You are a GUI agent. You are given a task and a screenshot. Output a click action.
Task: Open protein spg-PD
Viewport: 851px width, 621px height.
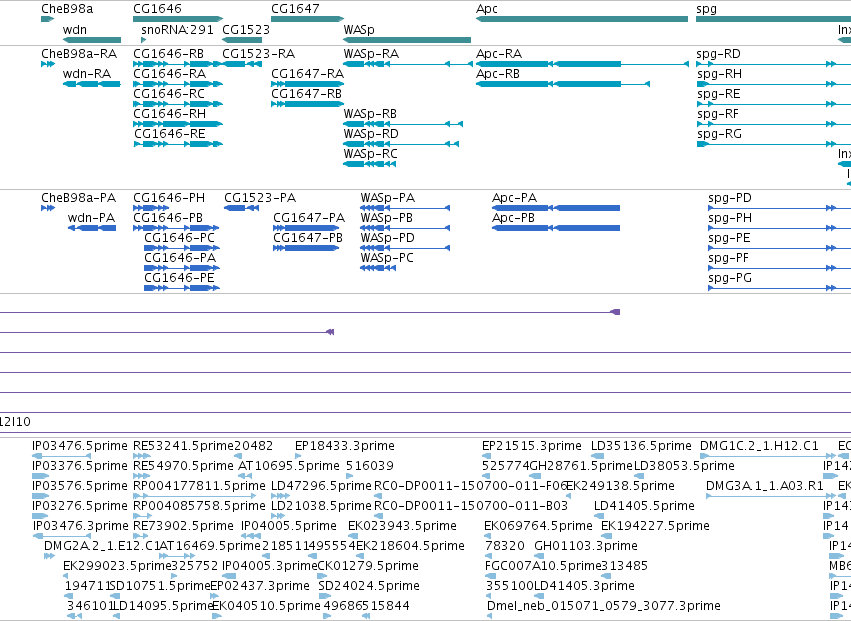click(730, 198)
